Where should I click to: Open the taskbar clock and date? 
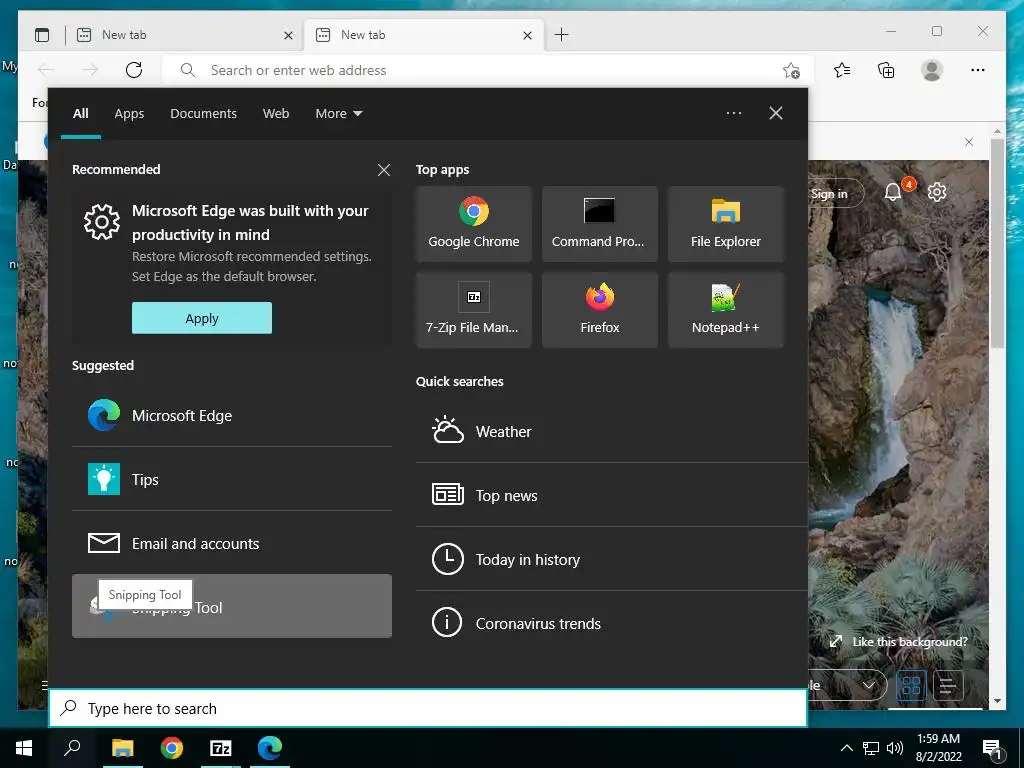(938, 748)
